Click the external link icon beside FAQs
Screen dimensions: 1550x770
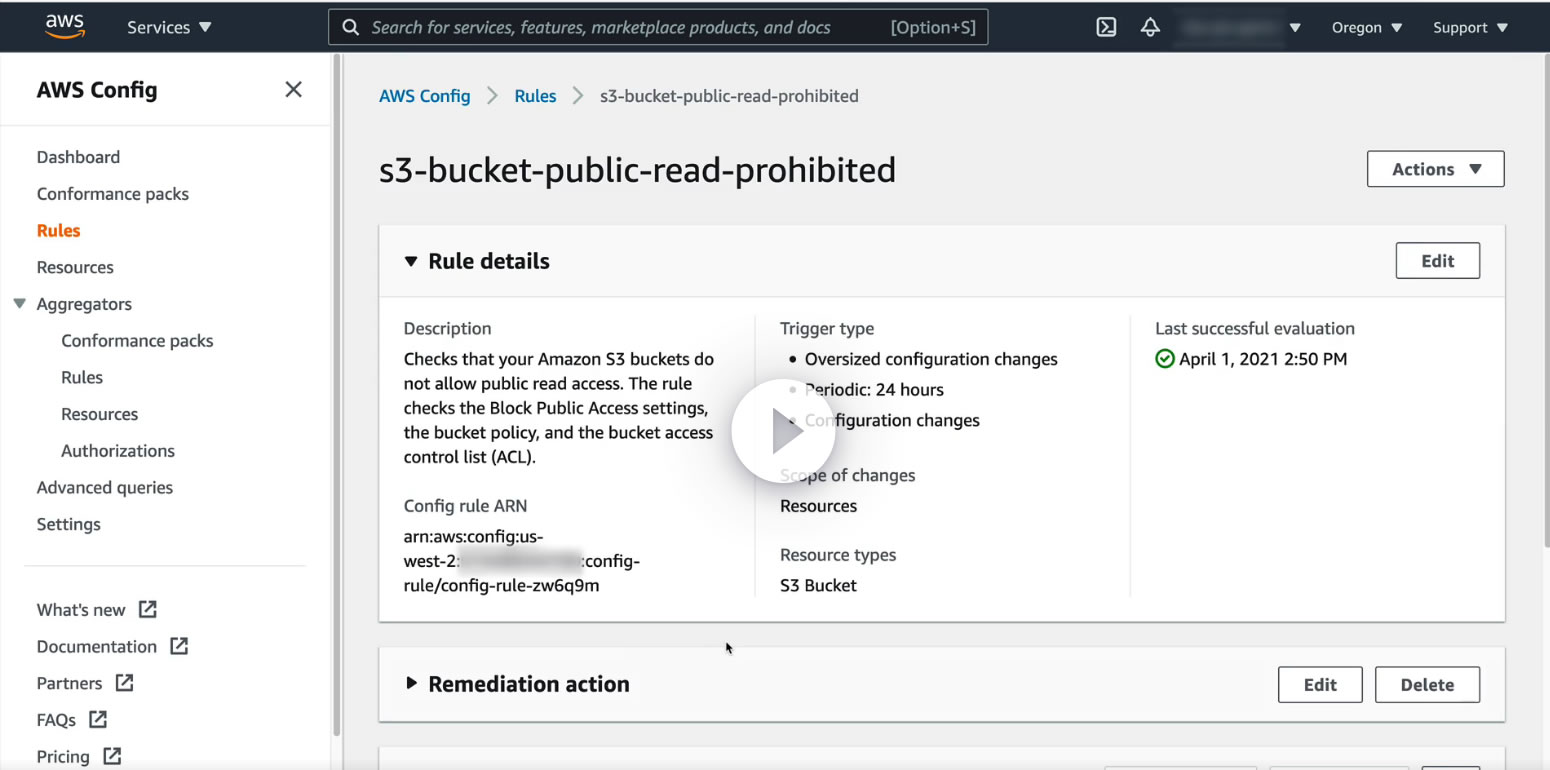tap(98, 719)
